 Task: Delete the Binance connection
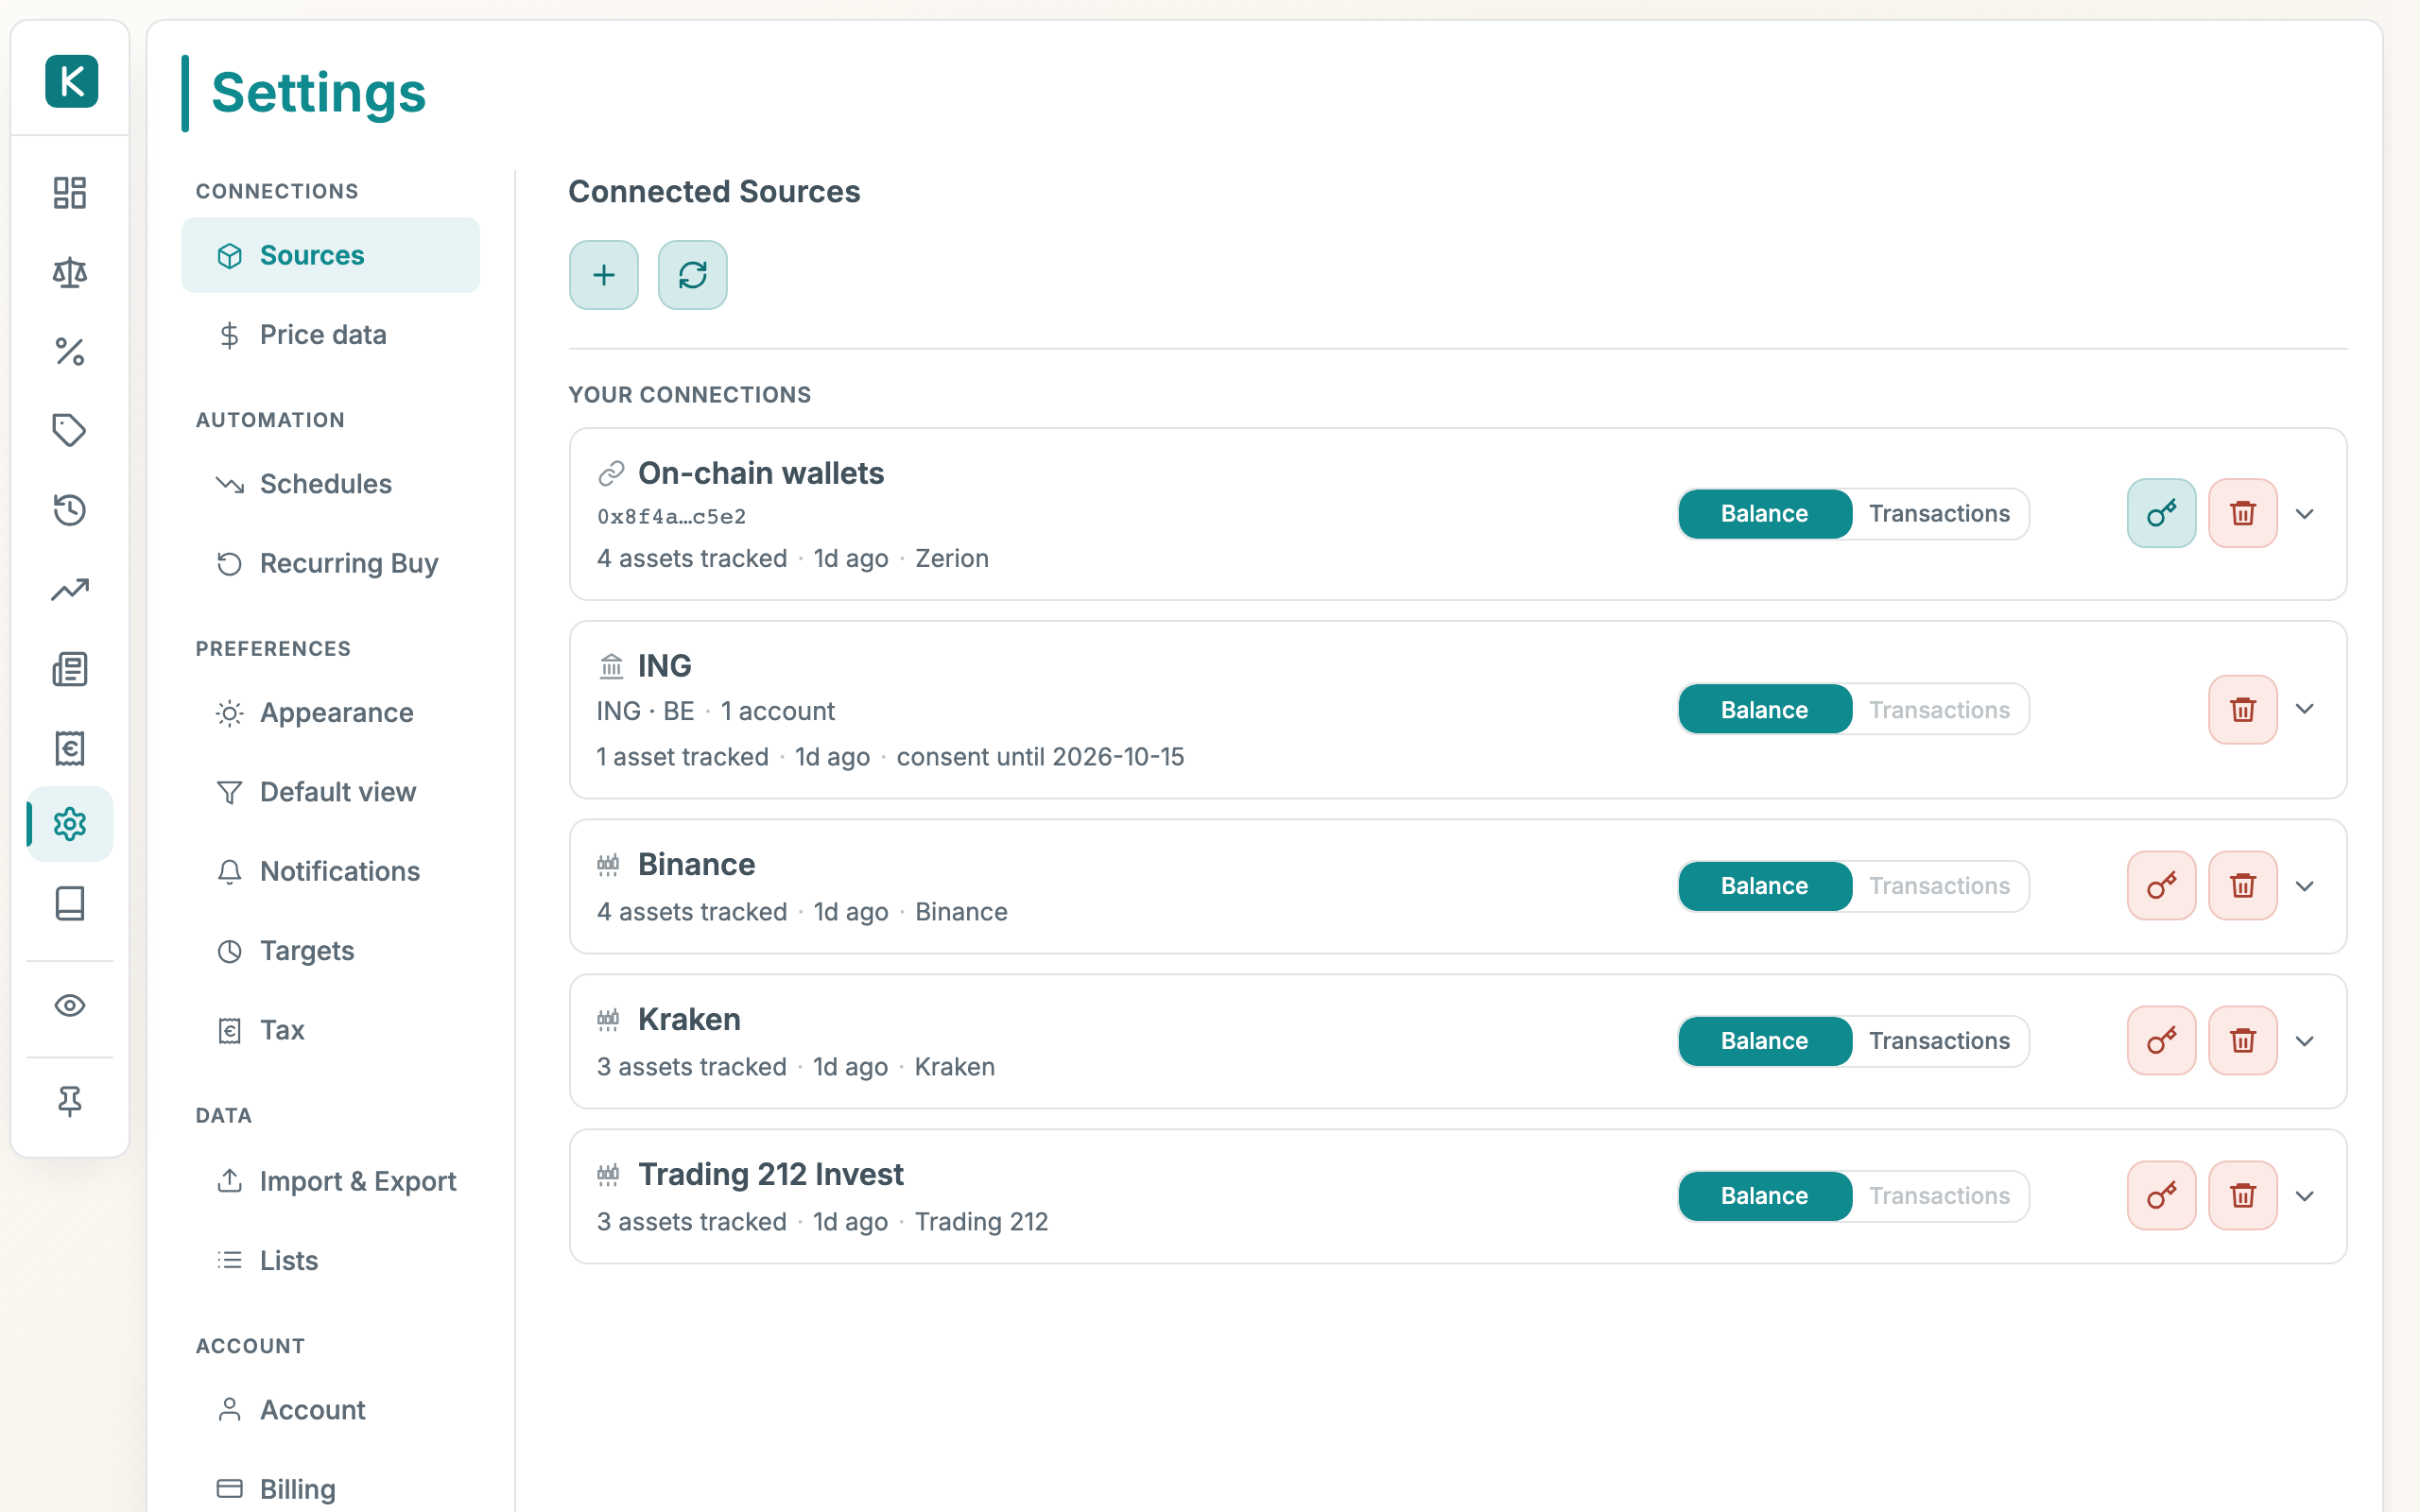tap(2243, 885)
